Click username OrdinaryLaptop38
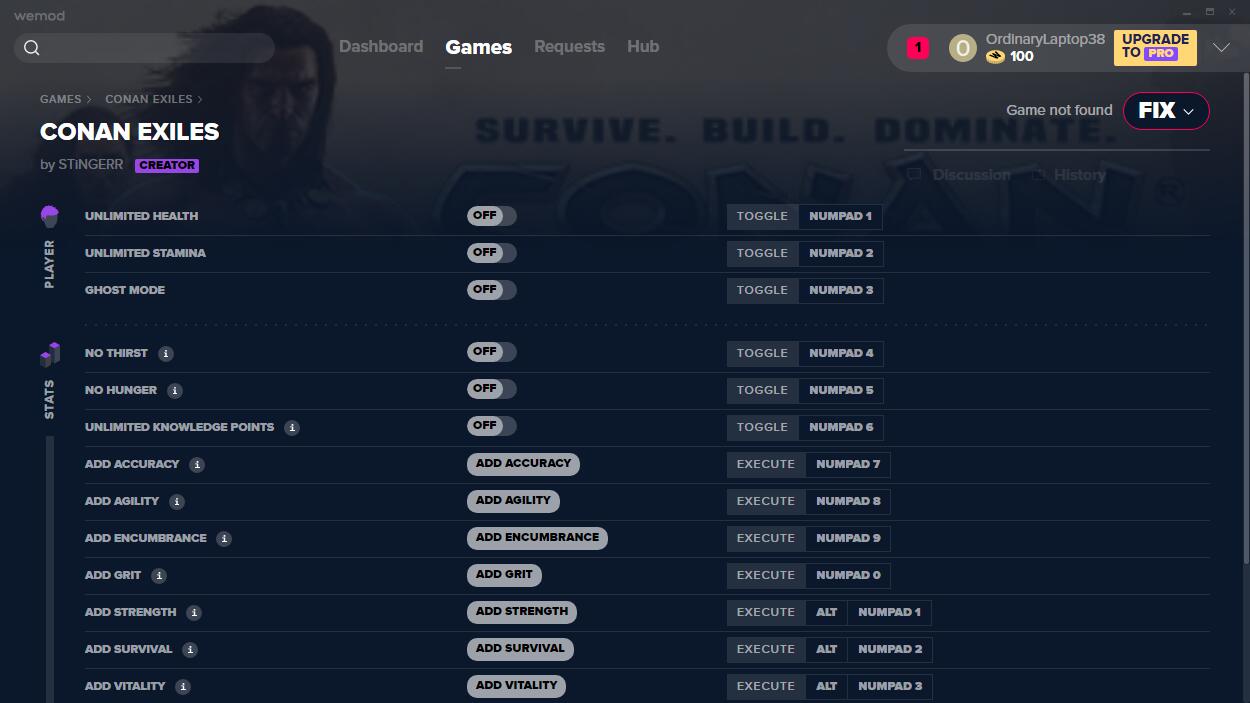The height and width of the screenshot is (703, 1250). (1045, 39)
